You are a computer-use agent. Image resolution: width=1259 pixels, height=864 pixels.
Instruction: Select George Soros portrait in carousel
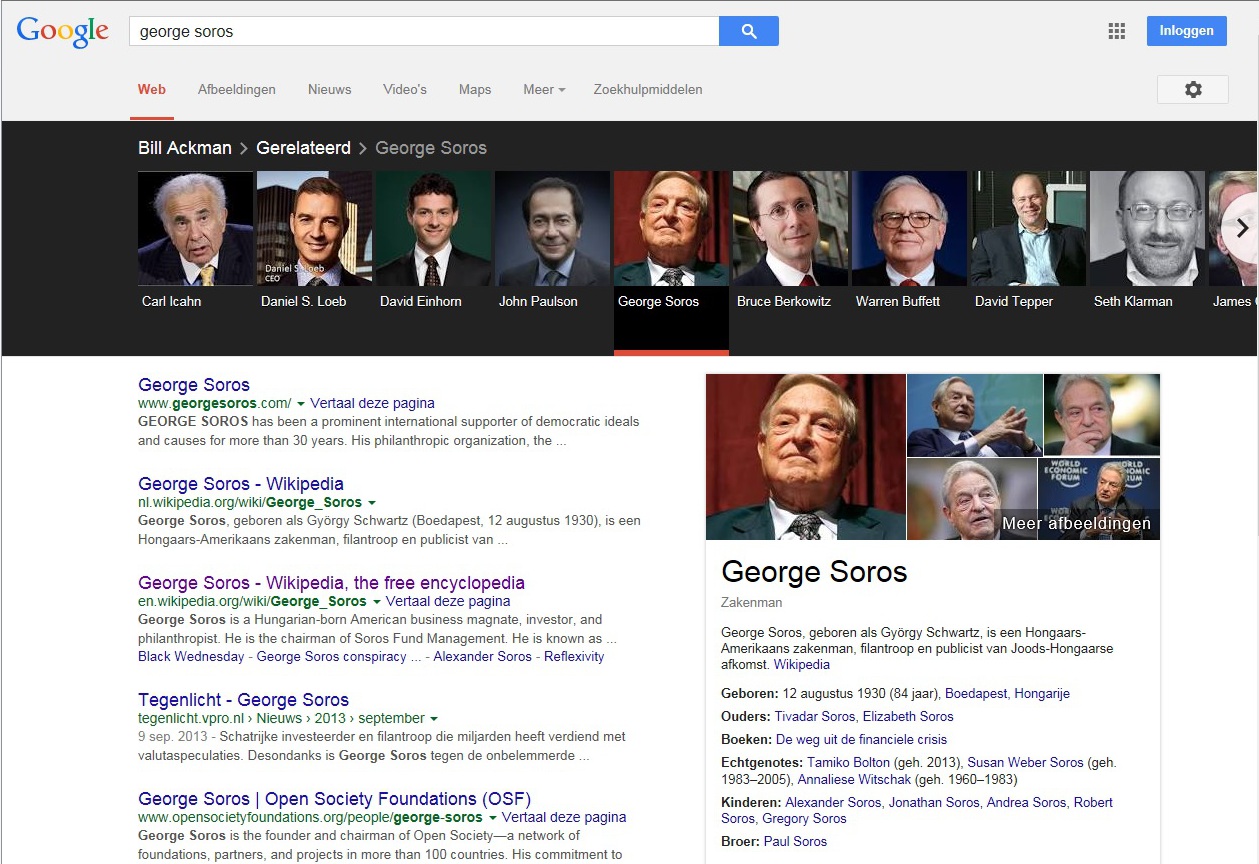(x=671, y=228)
